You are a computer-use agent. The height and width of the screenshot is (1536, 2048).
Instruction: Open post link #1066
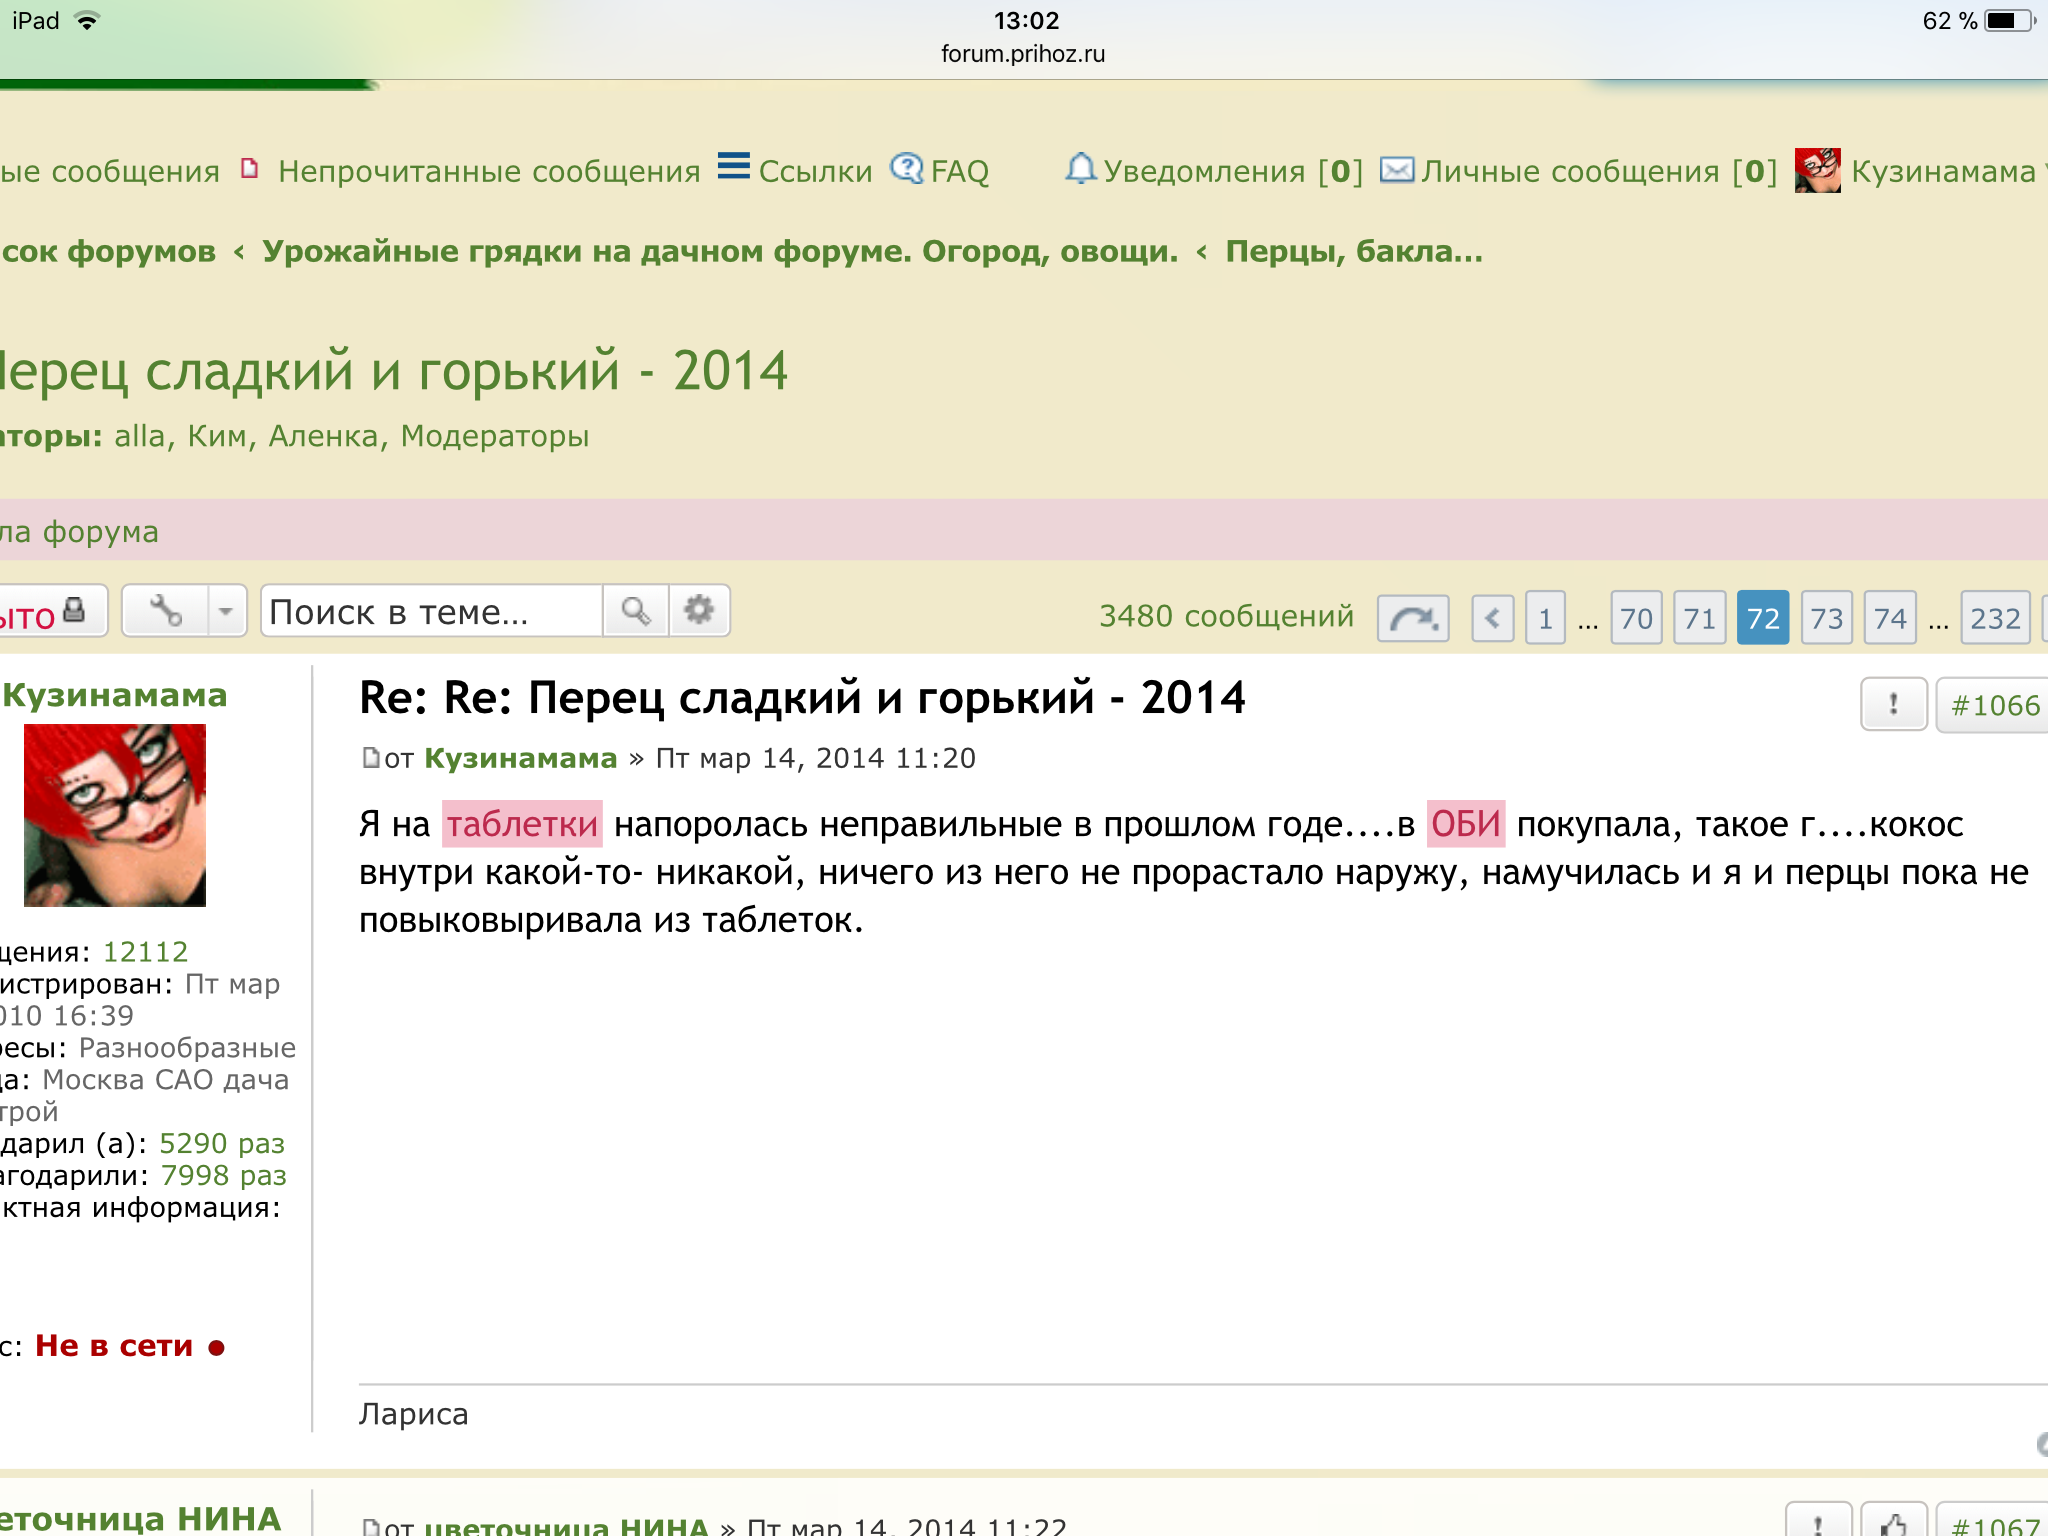click(1994, 705)
